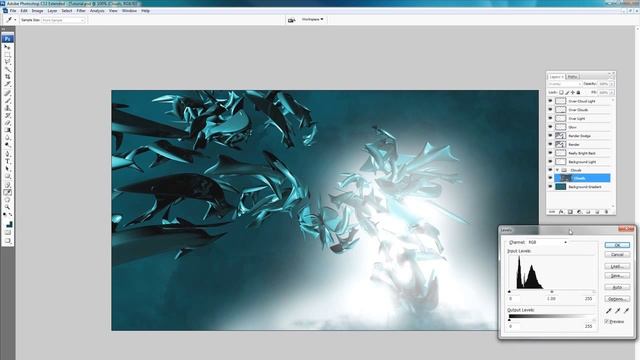Screen dimensions: 640x360
Task: Click the foreground color swatch
Action: (x=7, y=223)
